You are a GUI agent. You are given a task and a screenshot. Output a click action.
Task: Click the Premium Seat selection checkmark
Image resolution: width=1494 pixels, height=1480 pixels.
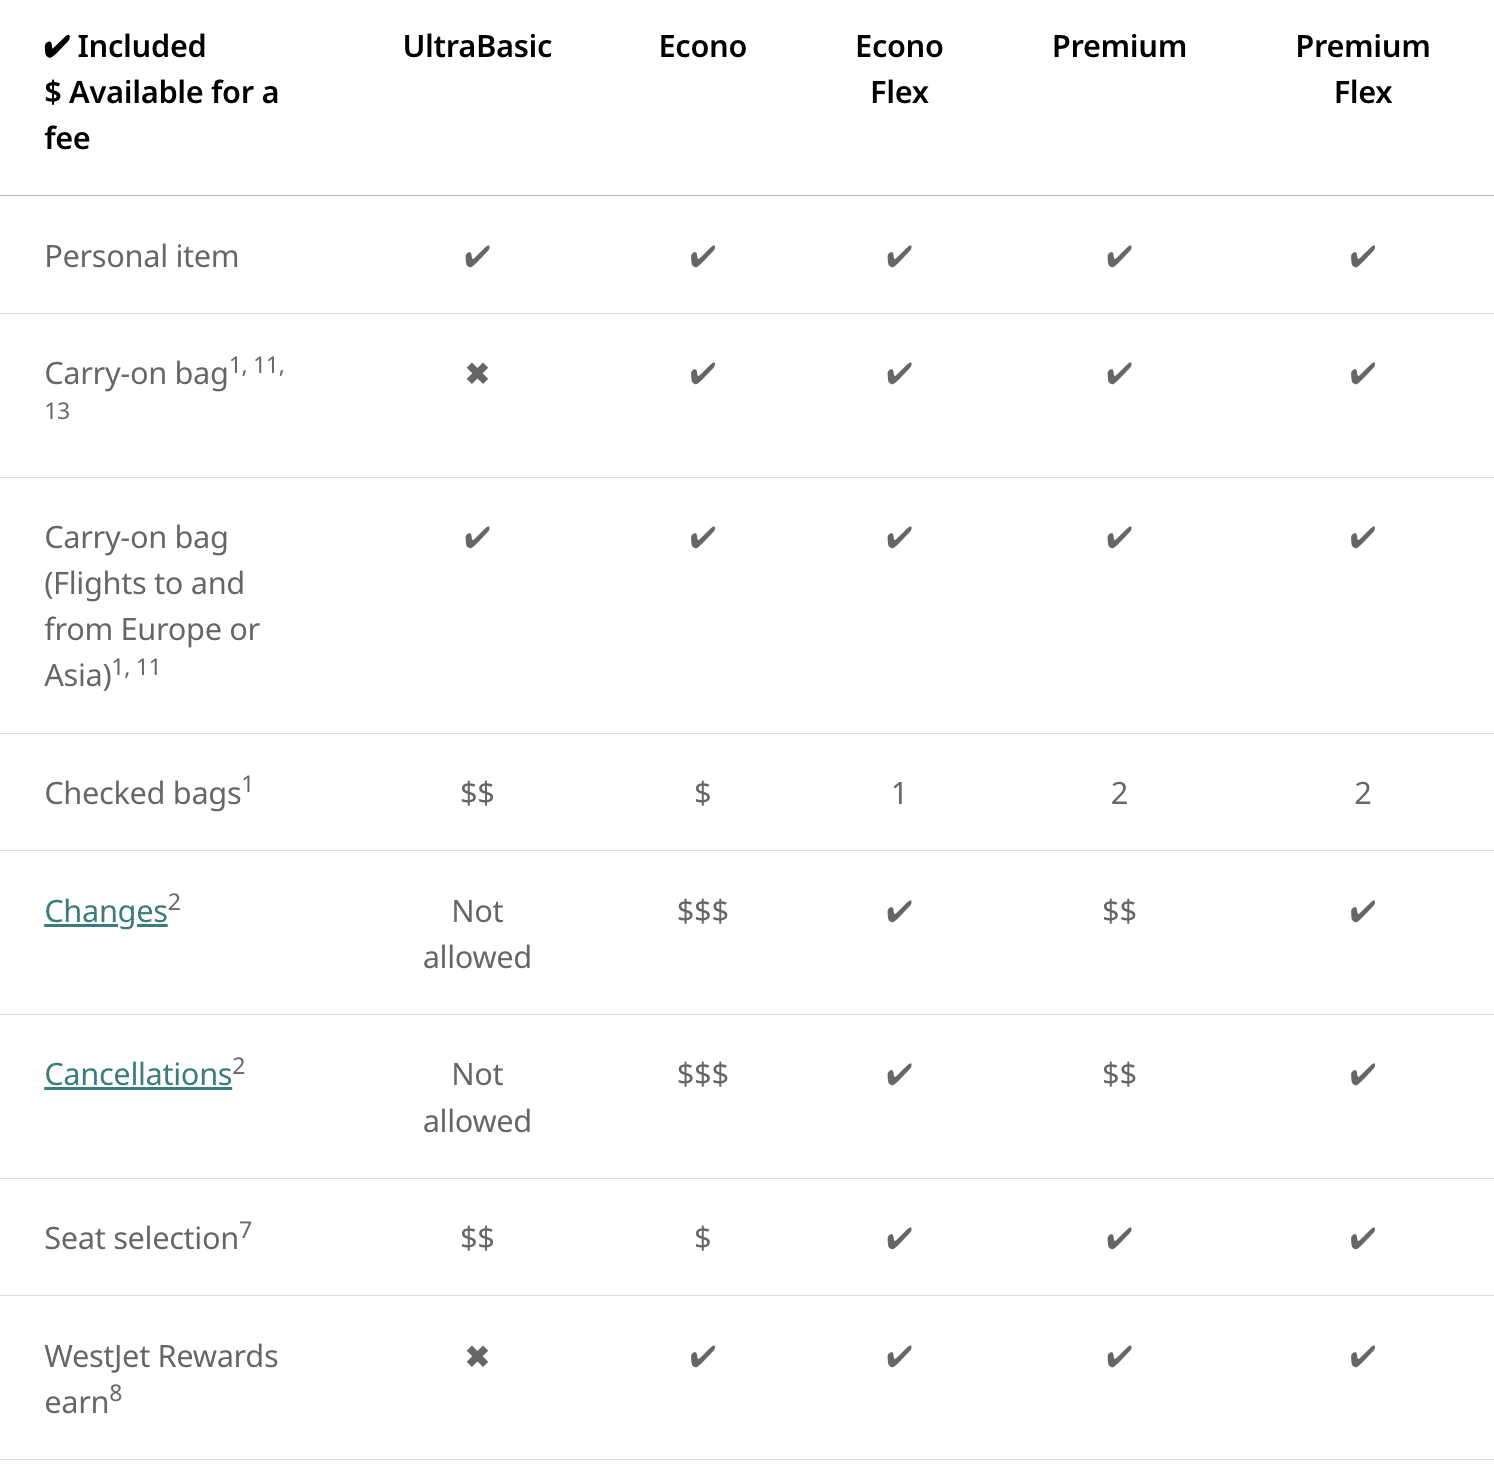(1119, 1239)
